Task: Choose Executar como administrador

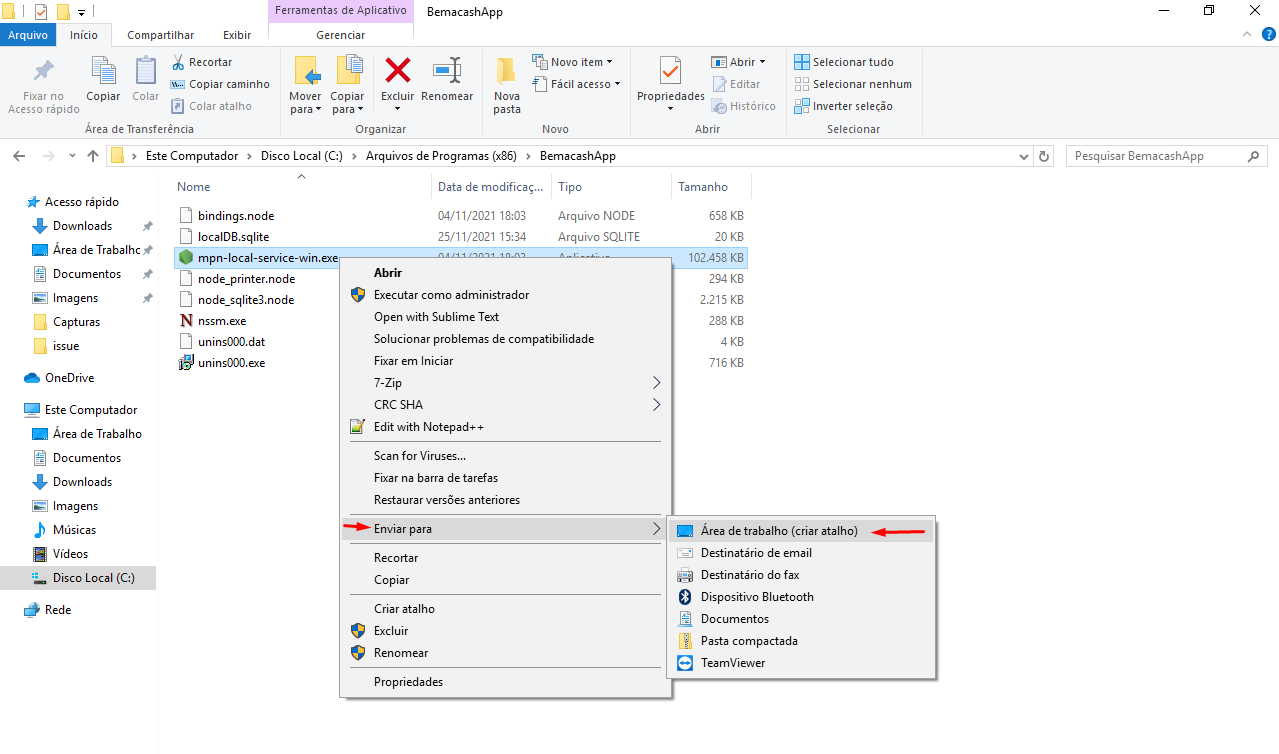Action: (505, 295)
